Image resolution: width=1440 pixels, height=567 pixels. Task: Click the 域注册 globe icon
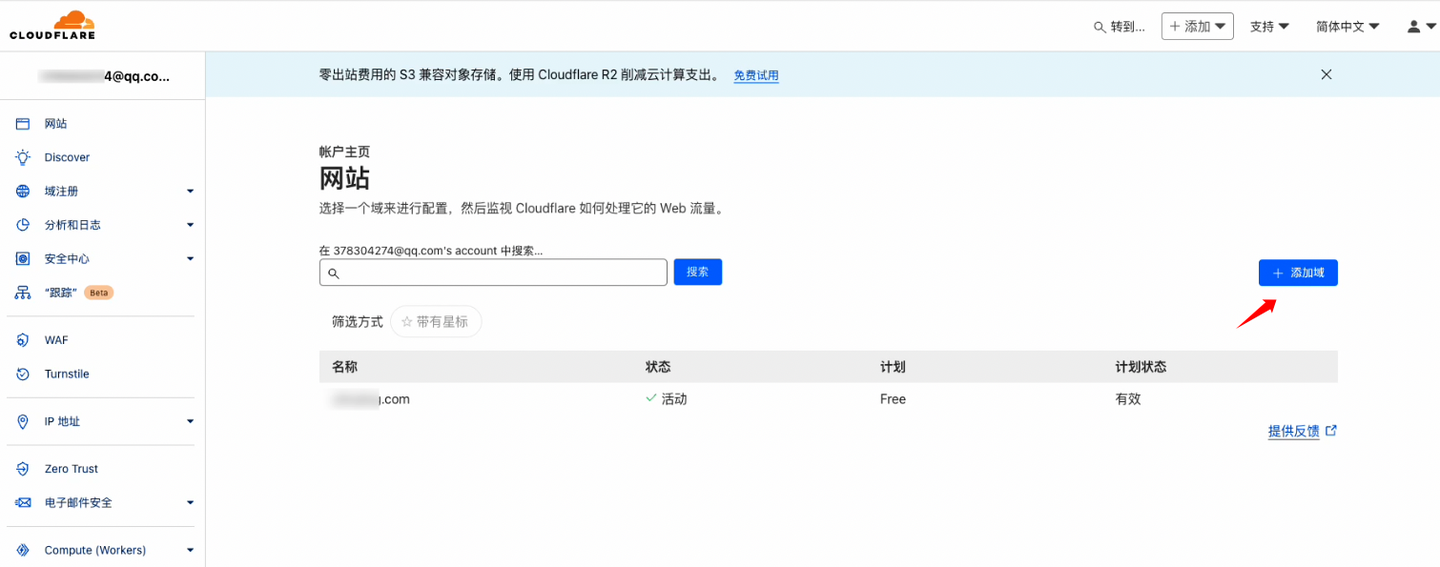(x=23, y=191)
